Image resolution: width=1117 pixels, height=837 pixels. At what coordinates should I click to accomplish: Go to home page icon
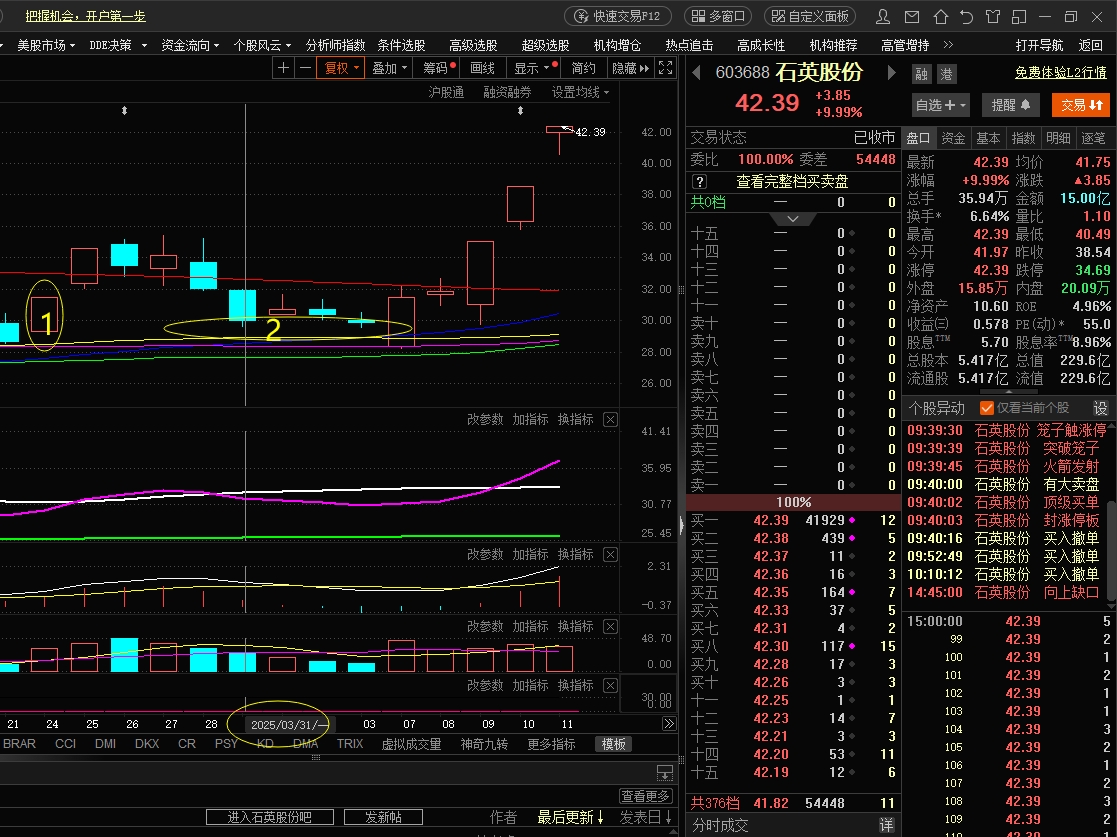941,16
